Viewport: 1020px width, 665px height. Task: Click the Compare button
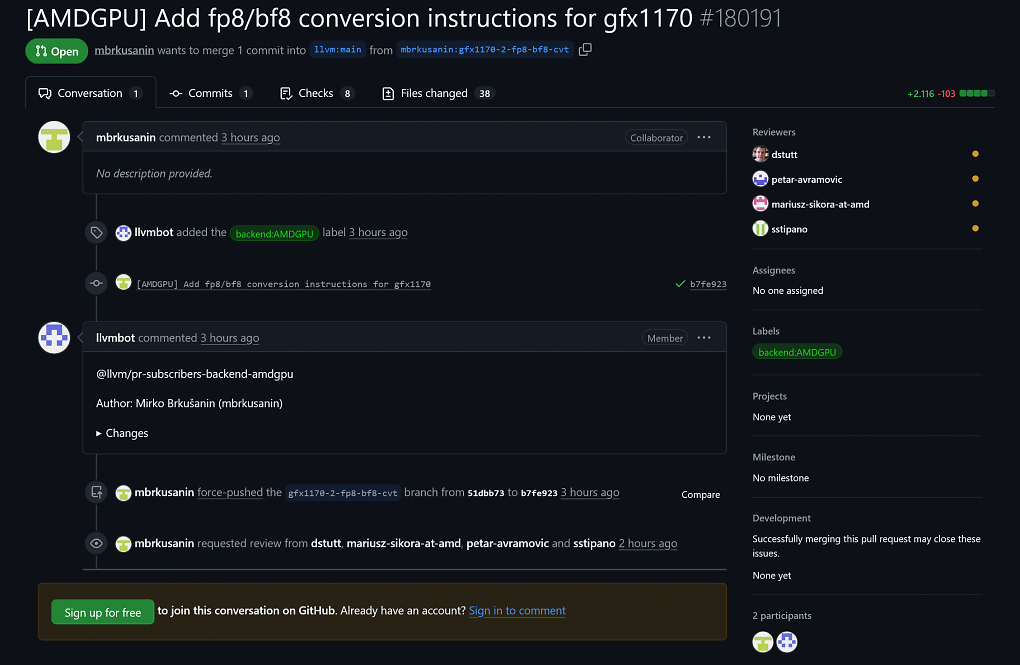tap(701, 495)
